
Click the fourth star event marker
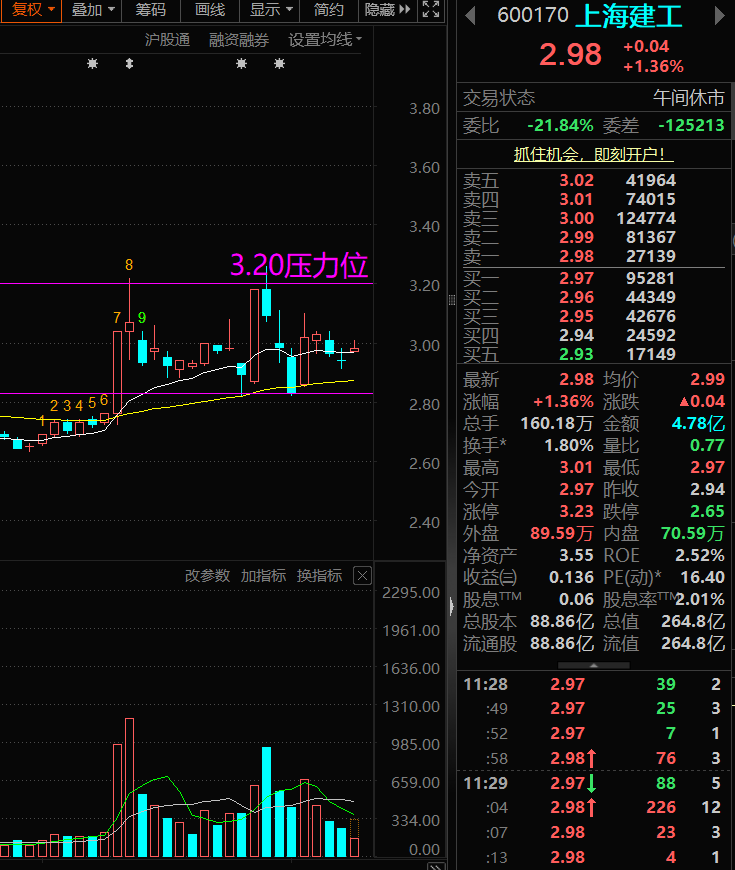(280, 64)
